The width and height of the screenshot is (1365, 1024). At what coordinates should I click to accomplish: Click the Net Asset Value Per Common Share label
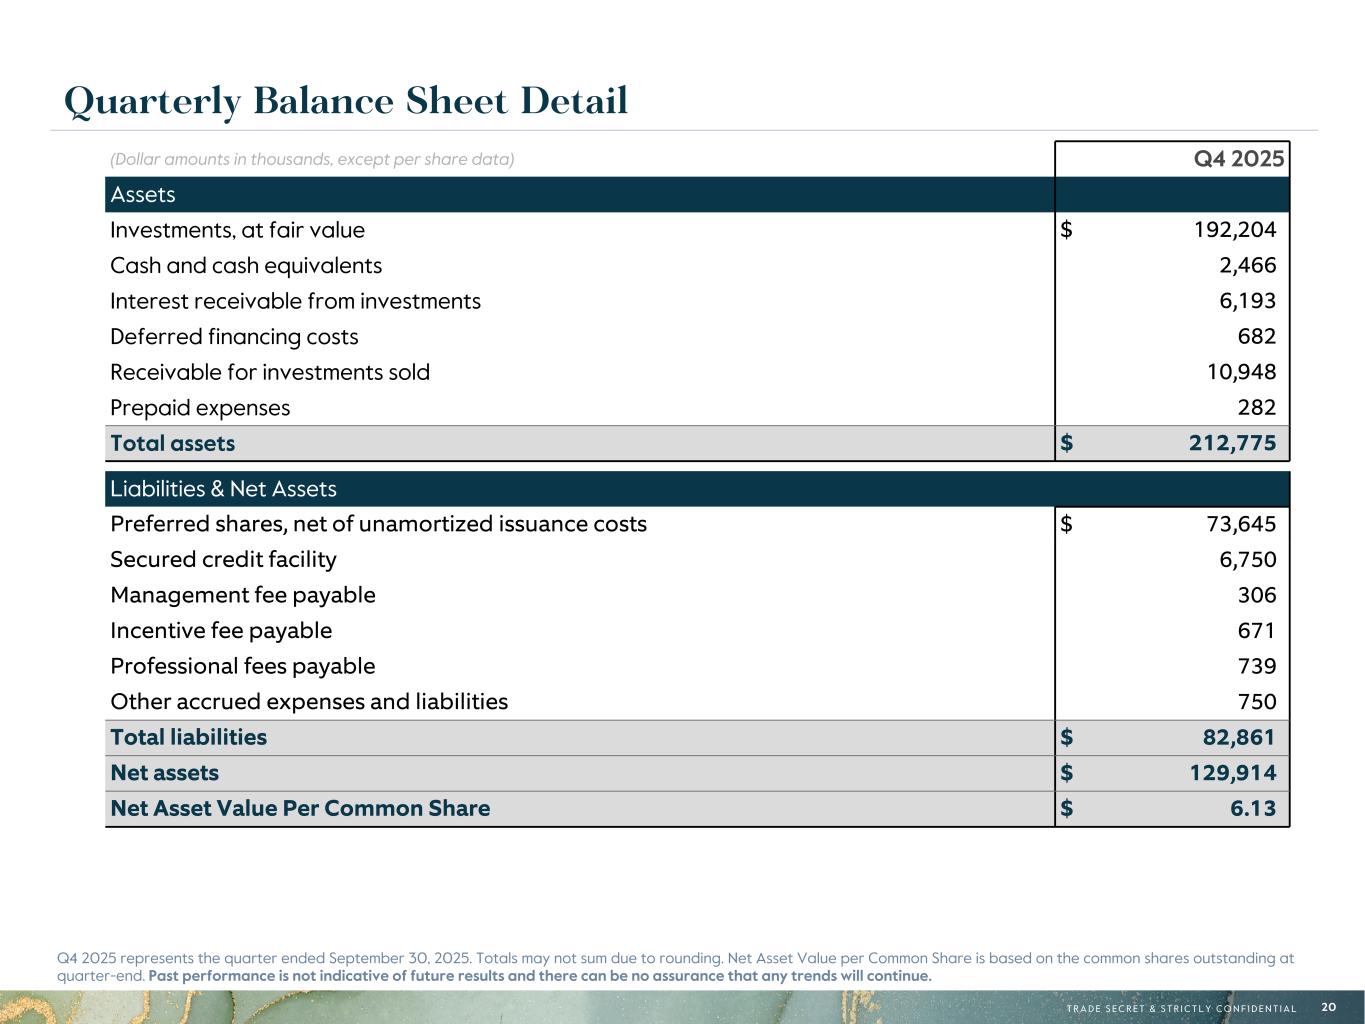click(300, 808)
